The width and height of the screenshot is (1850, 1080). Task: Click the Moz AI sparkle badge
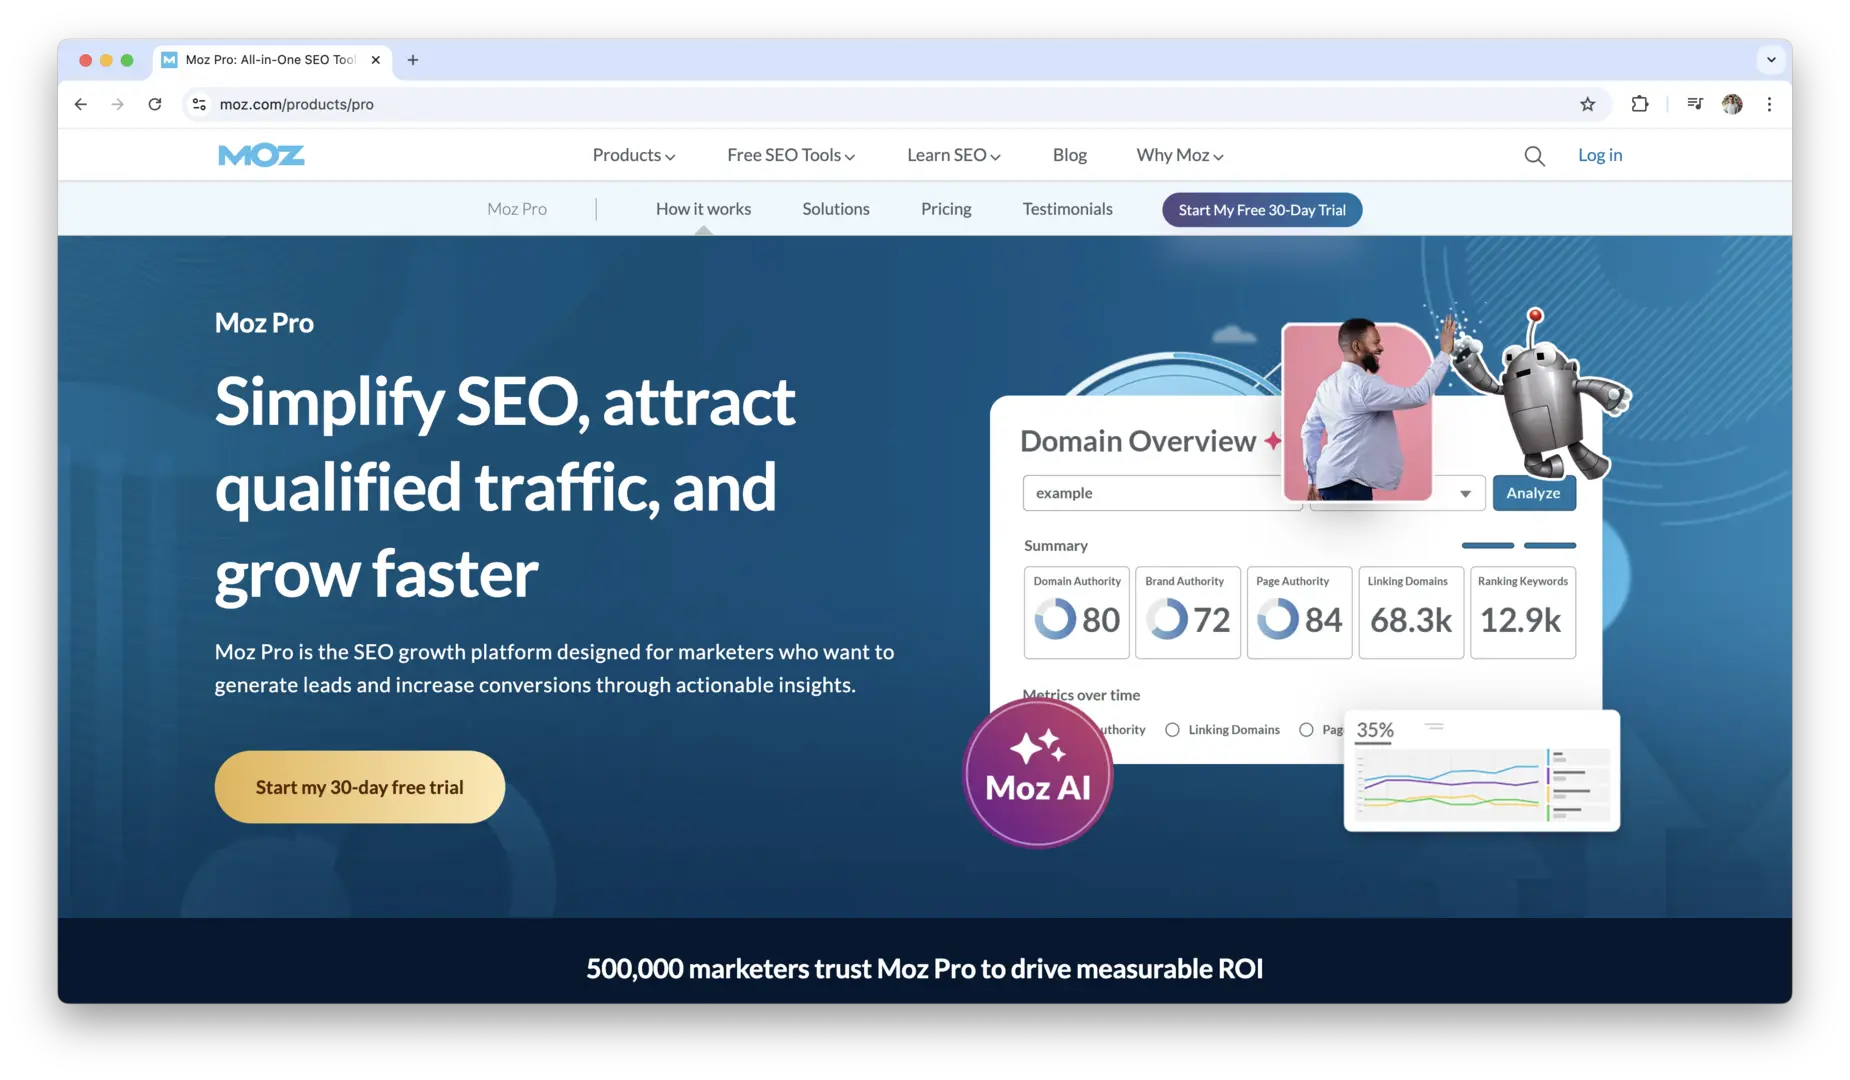click(1038, 772)
